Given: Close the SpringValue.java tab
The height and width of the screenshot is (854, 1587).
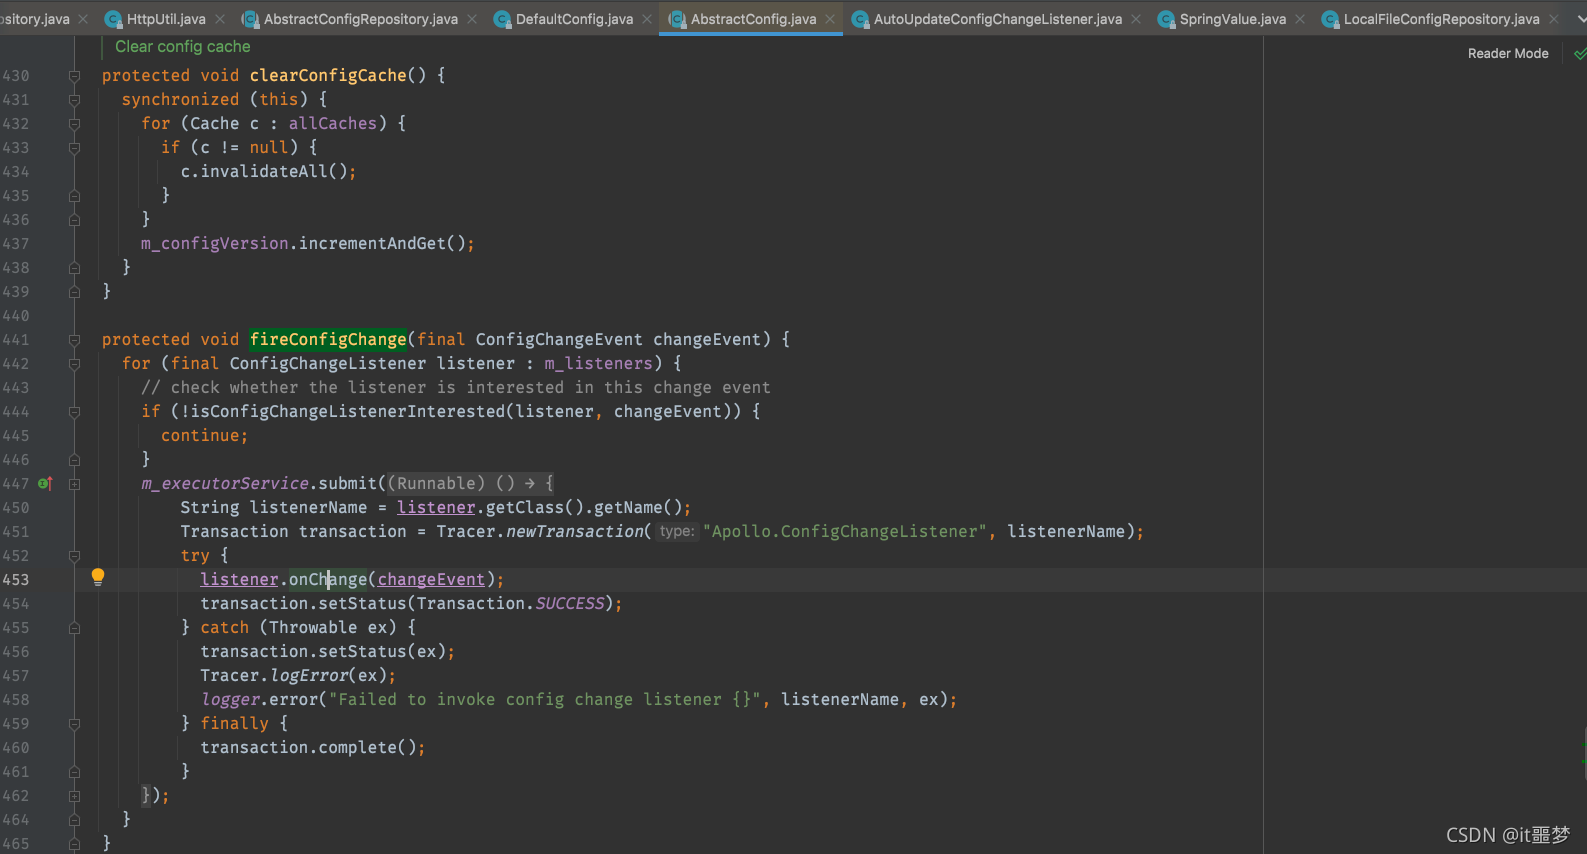Looking at the screenshot, I should click(1300, 19).
